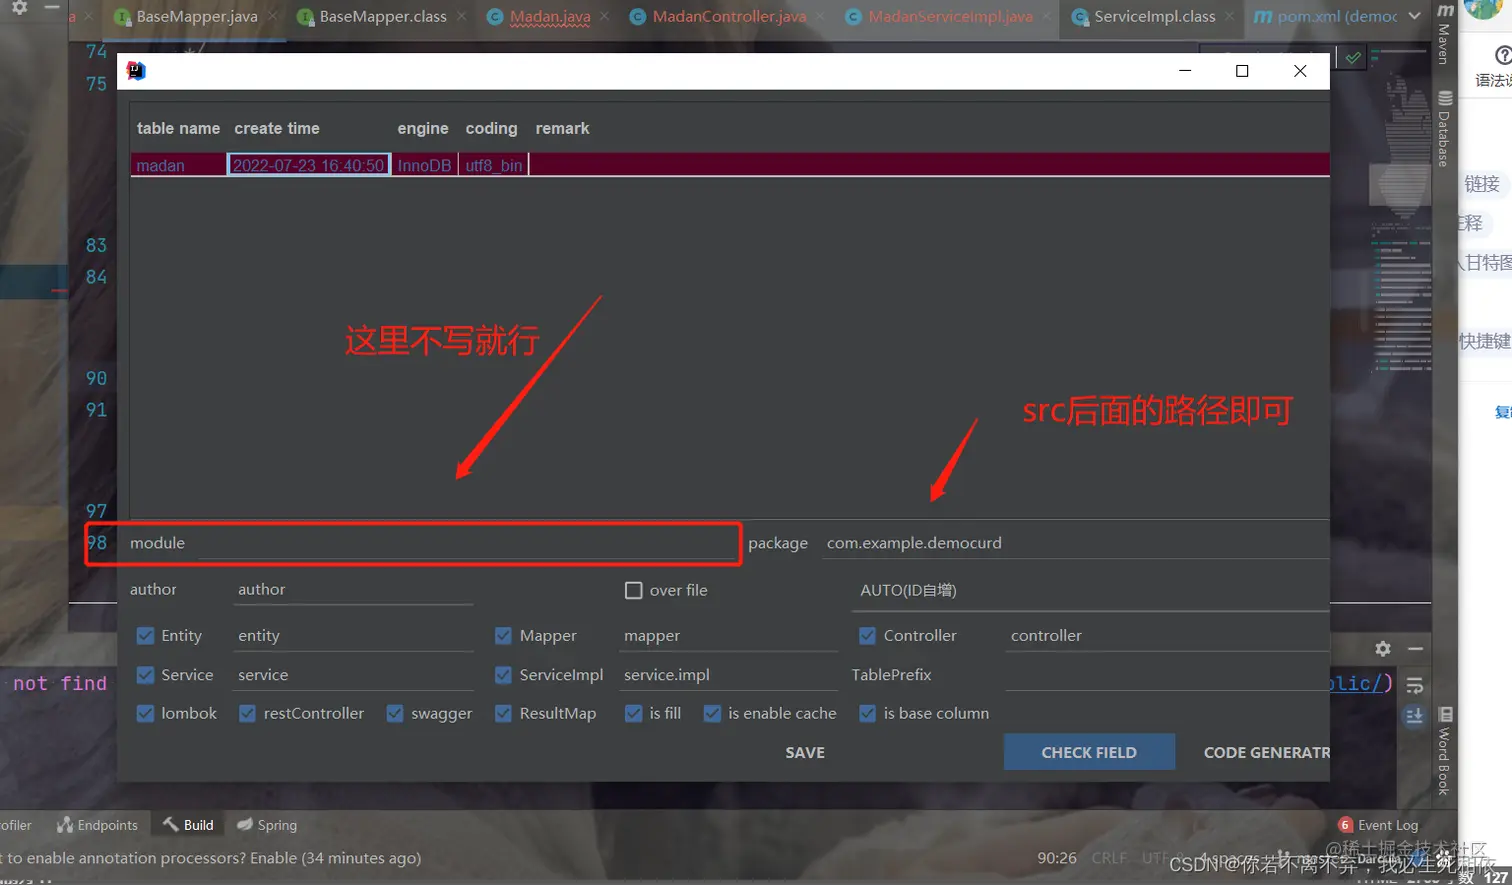Toggle the is fill checkbox
The height and width of the screenshot is (885, 1512).
(633, 713)
